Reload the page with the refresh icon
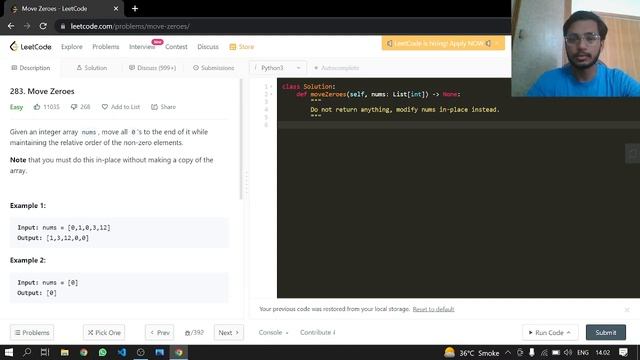 pos(43,26)
